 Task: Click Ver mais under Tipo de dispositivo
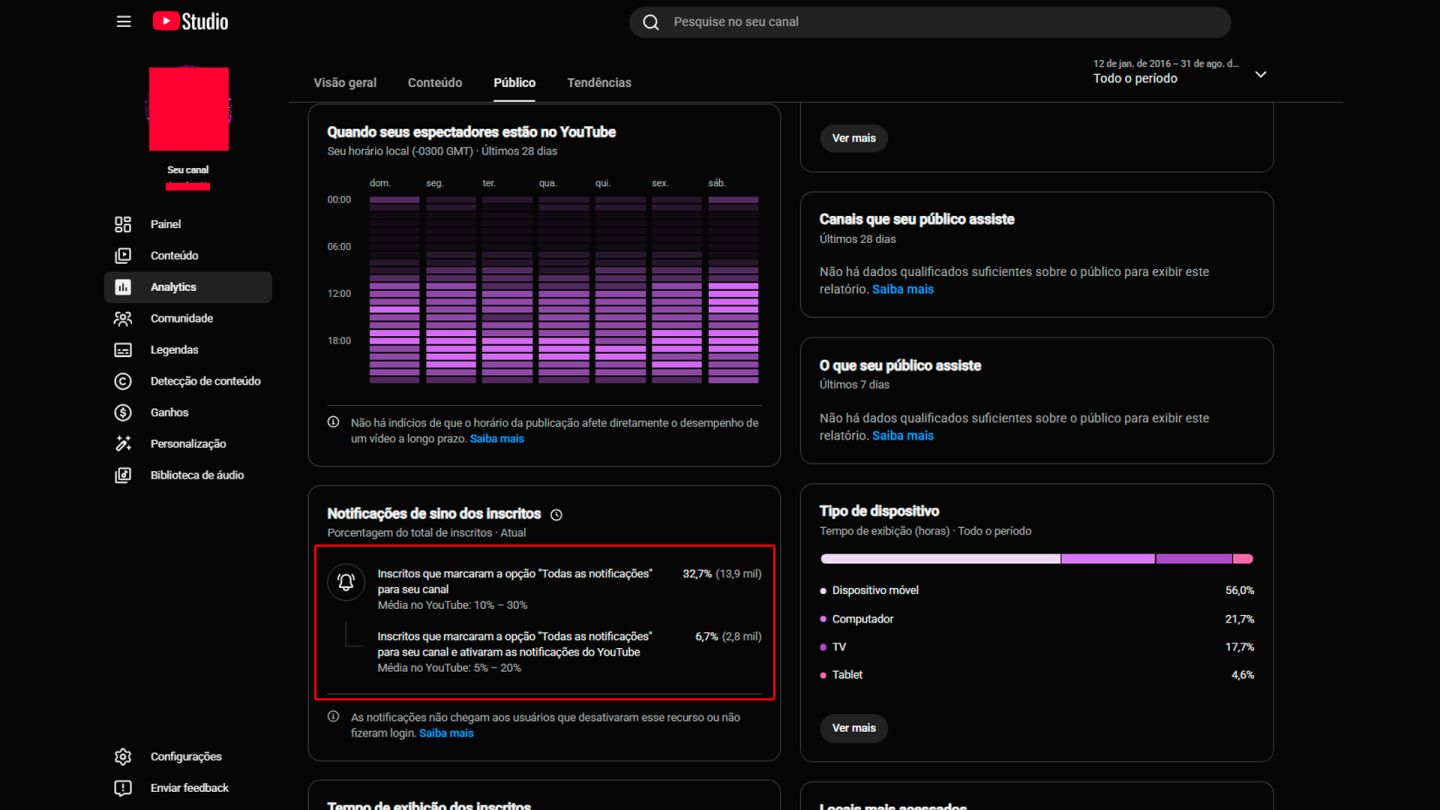click(x=854, y=728)
